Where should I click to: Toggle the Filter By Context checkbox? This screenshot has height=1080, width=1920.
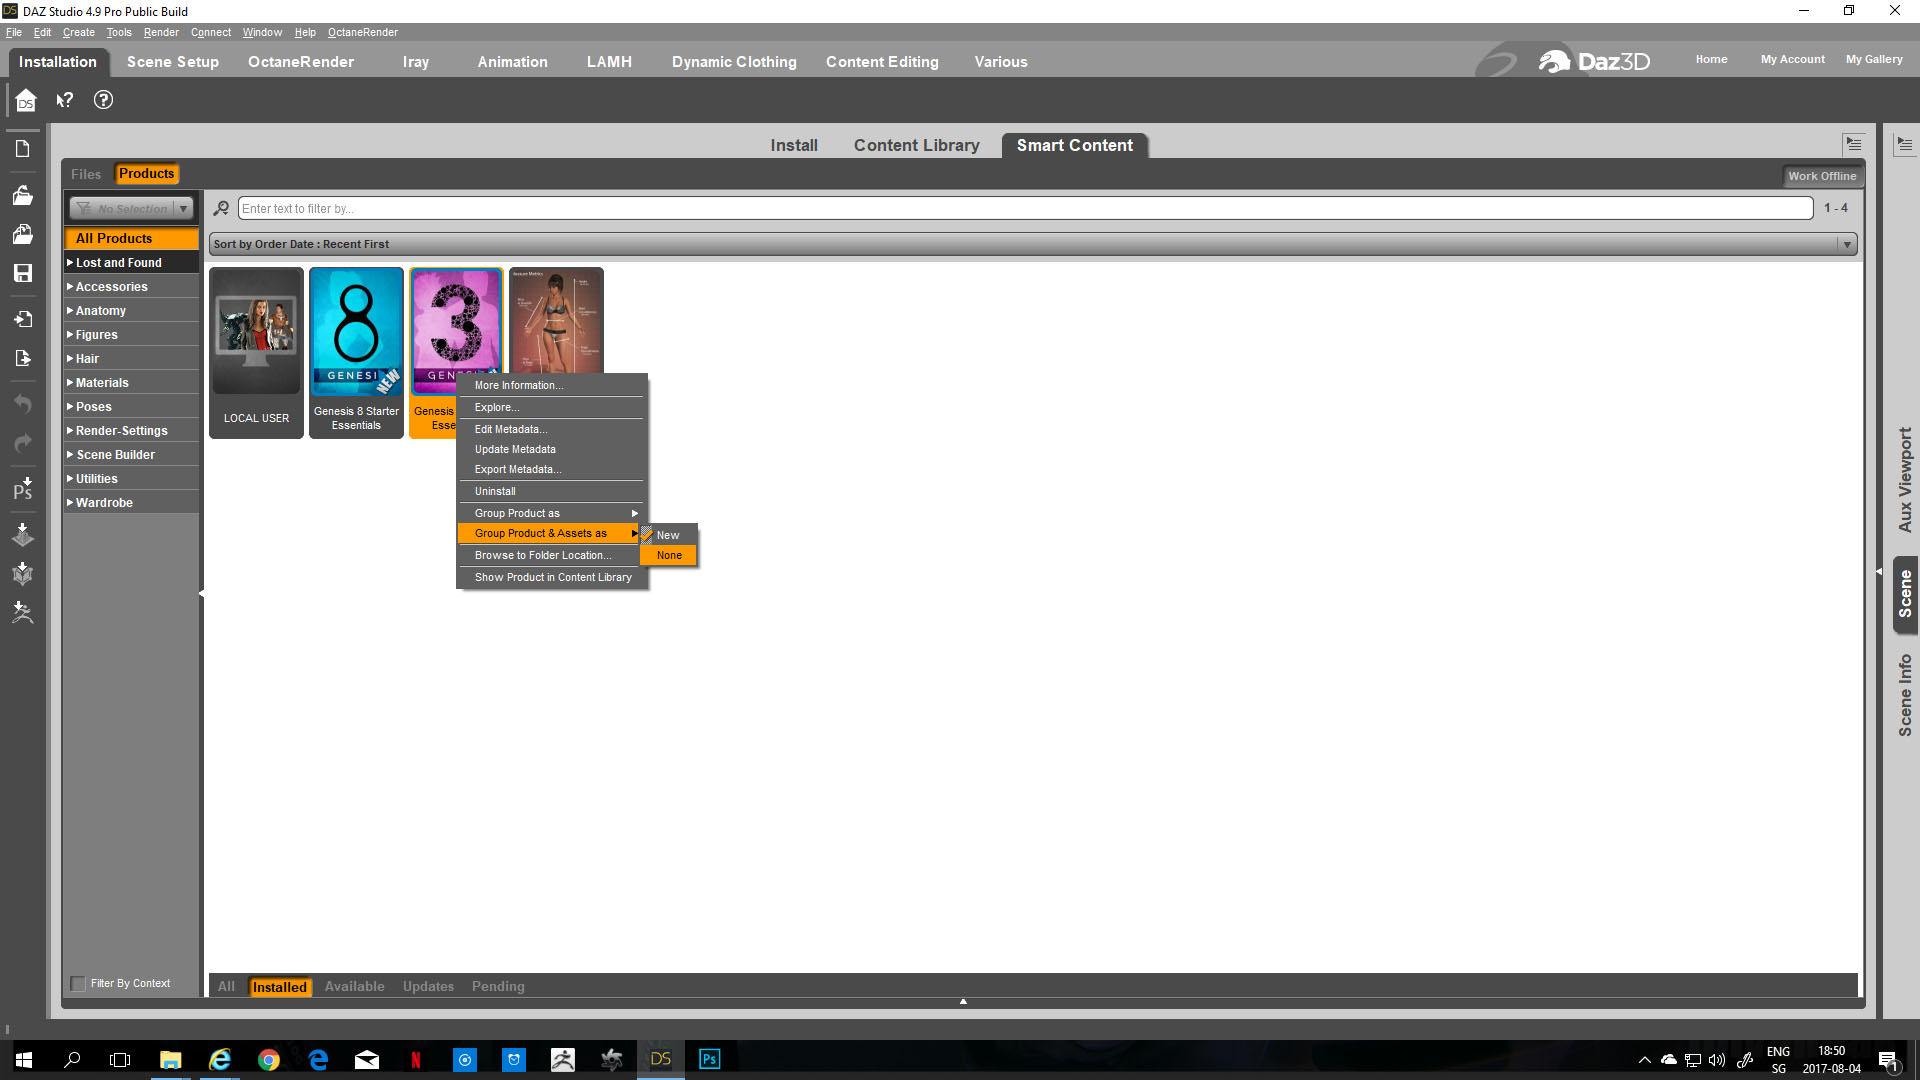[78, 984]
